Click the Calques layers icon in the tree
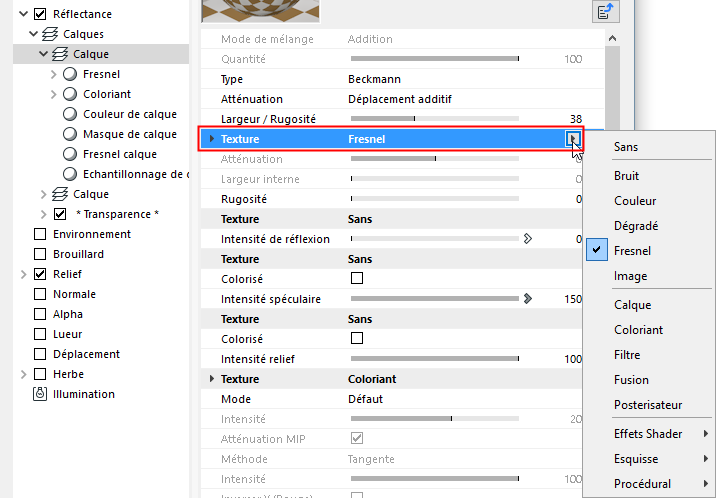Image resolution: width=716 pixels, height=498 pixels. 50,34
